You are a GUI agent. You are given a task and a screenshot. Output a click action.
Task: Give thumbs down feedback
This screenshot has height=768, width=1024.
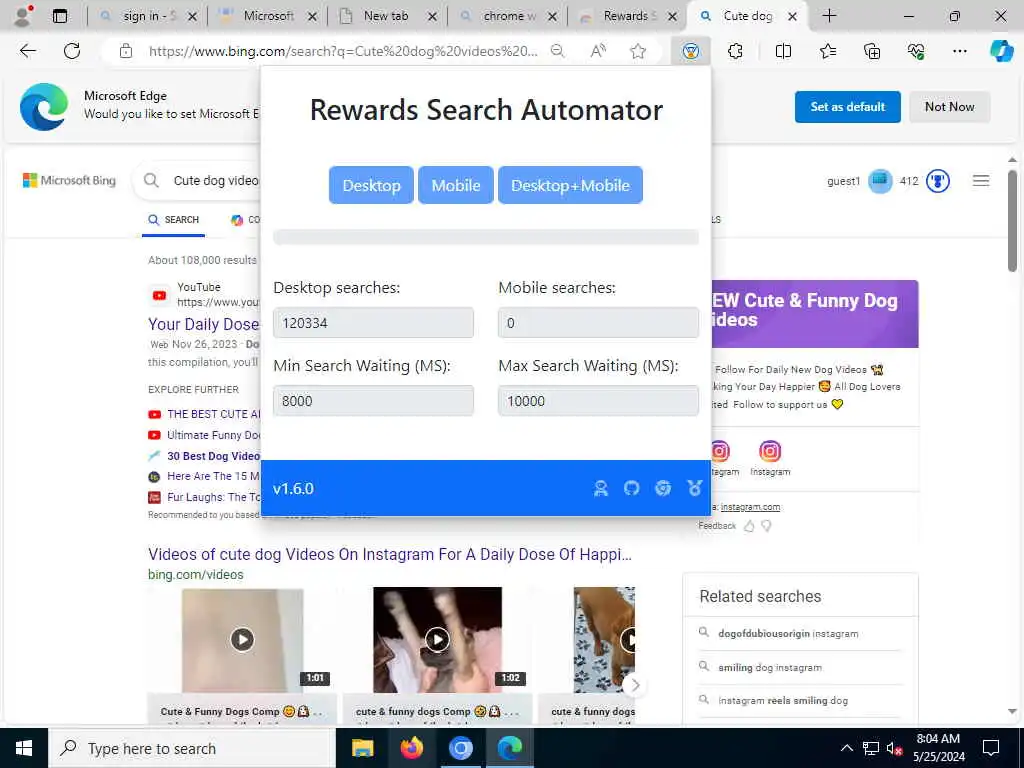coord(767,526)
